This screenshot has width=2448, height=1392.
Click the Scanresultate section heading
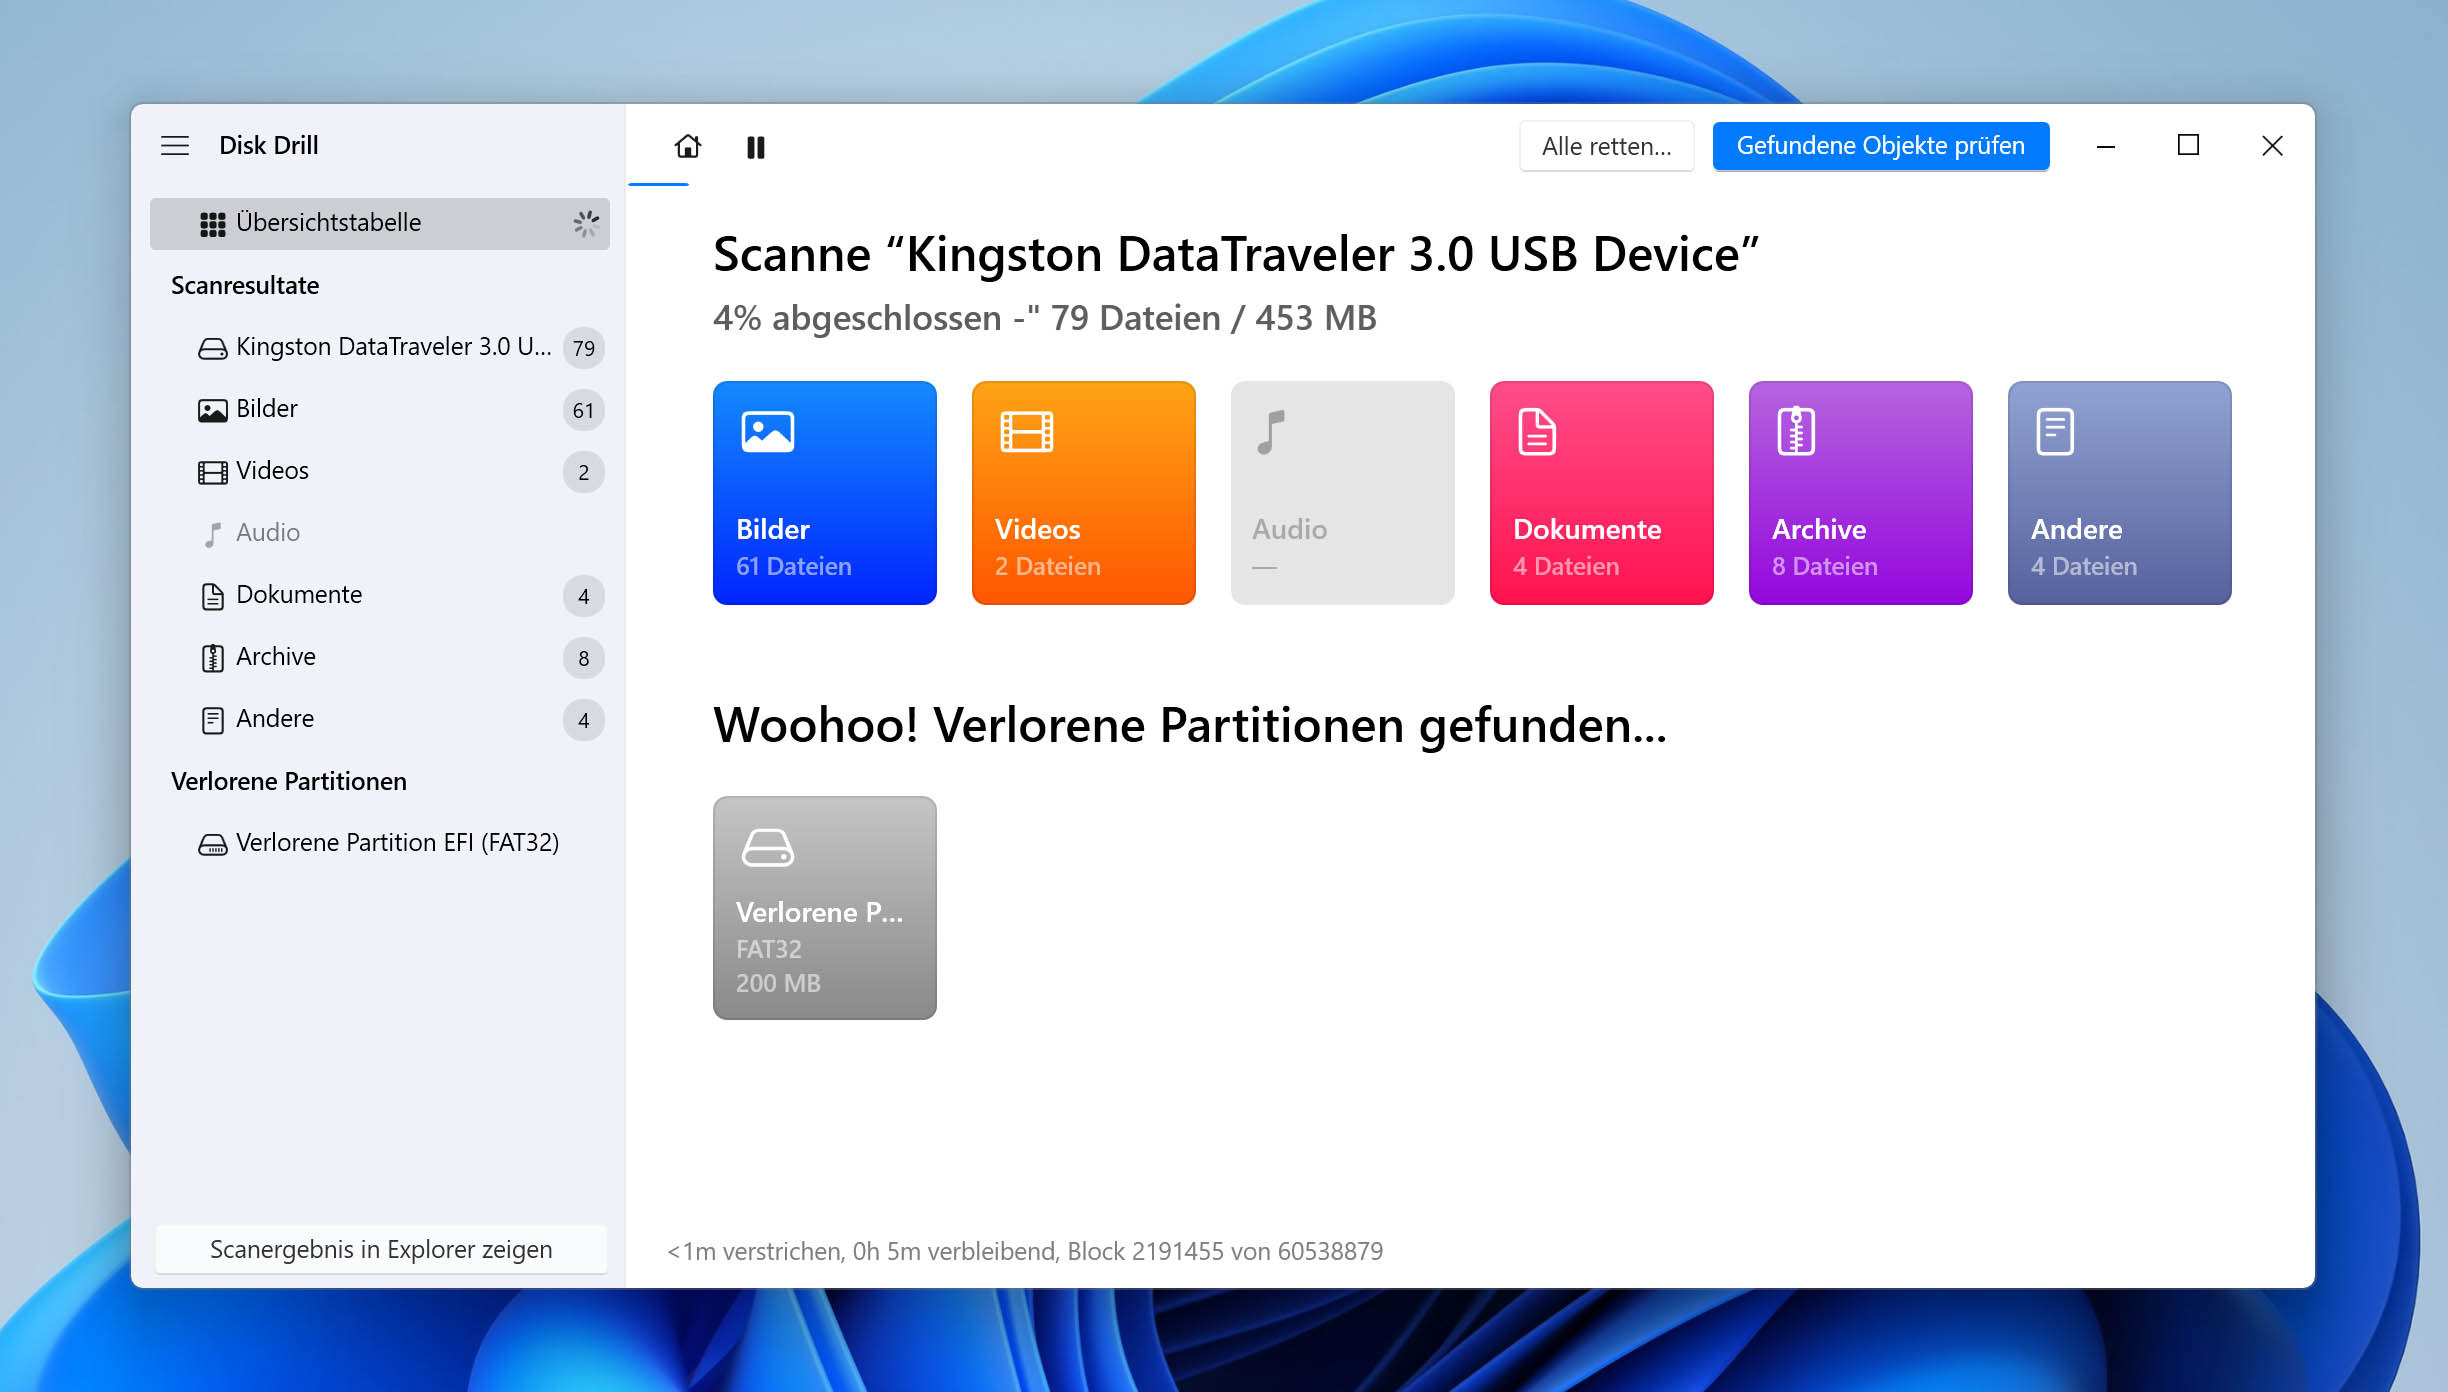point(245,286)
